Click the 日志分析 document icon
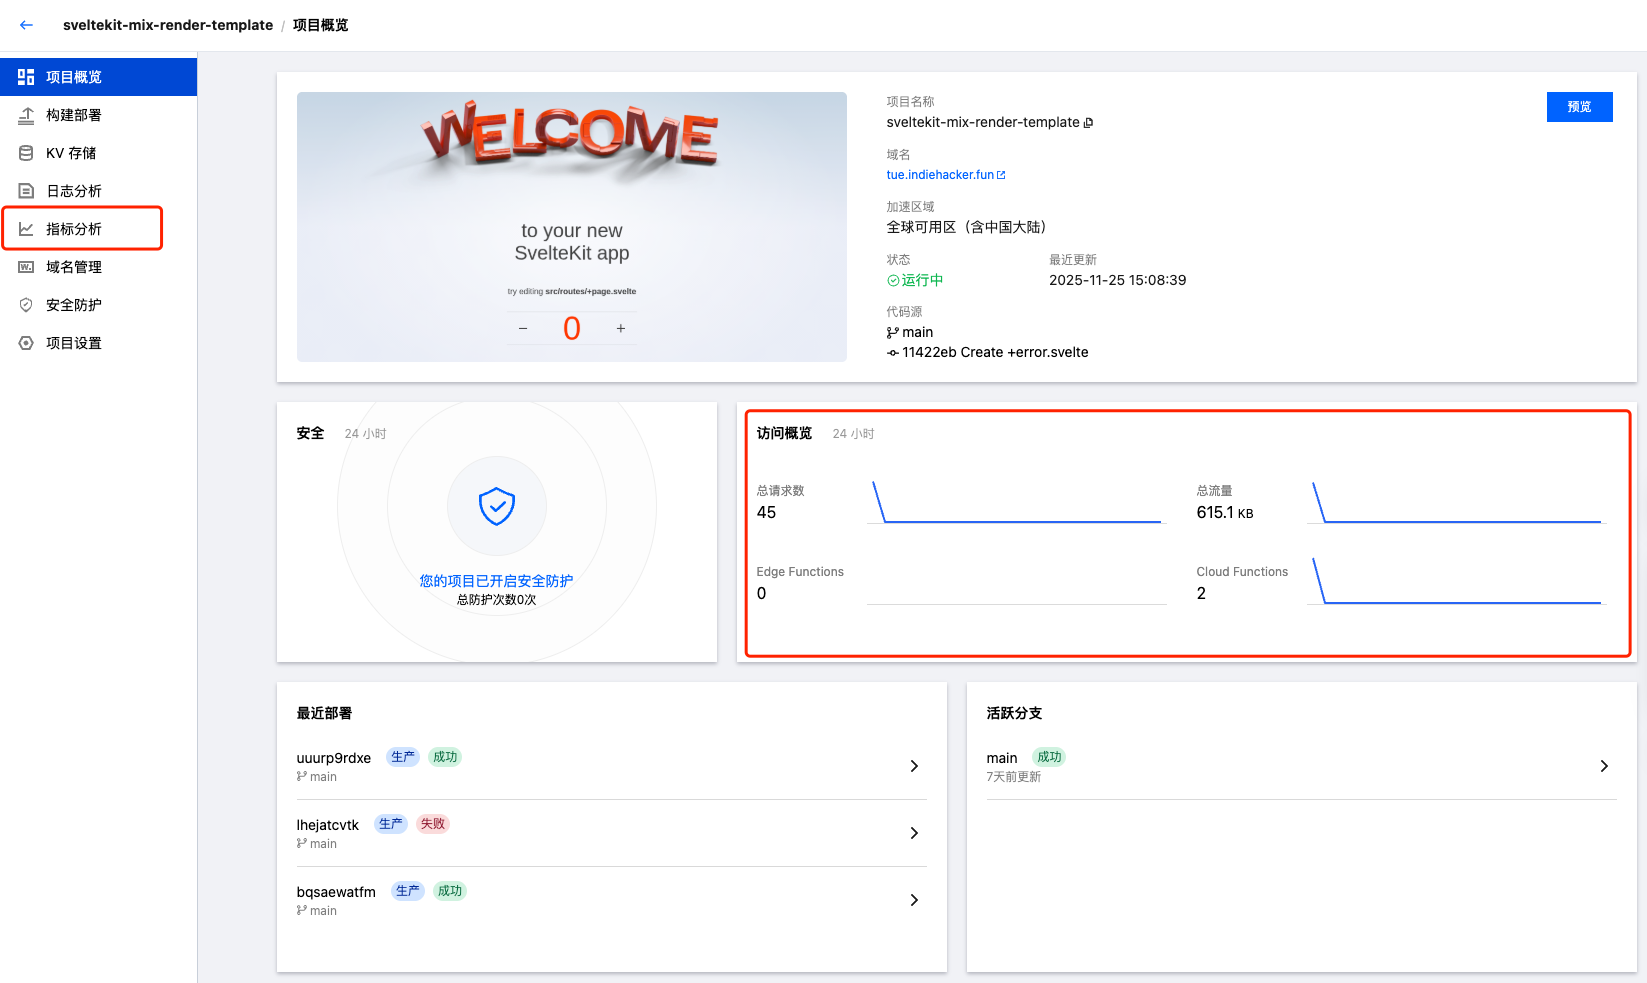The height and width of the screenshot is (983, 1647). coord(26,191)
